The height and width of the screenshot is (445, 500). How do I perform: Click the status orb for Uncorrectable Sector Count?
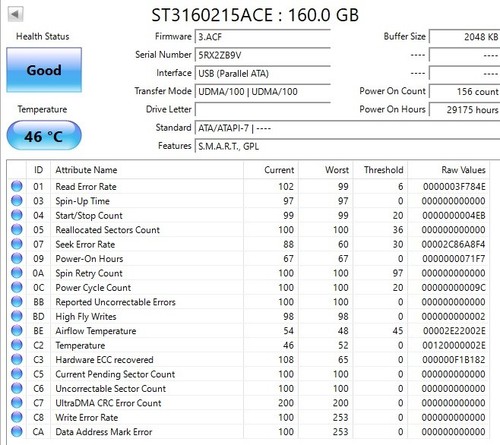click(x=17, y=388)
